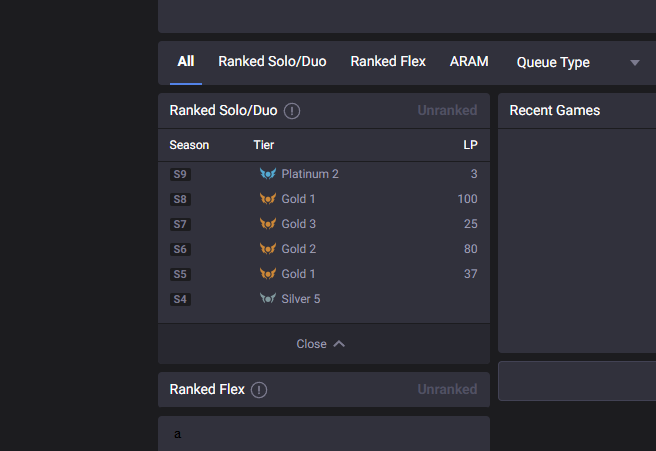Open the ARAM tab
The image size is (656, 451).
469,62
